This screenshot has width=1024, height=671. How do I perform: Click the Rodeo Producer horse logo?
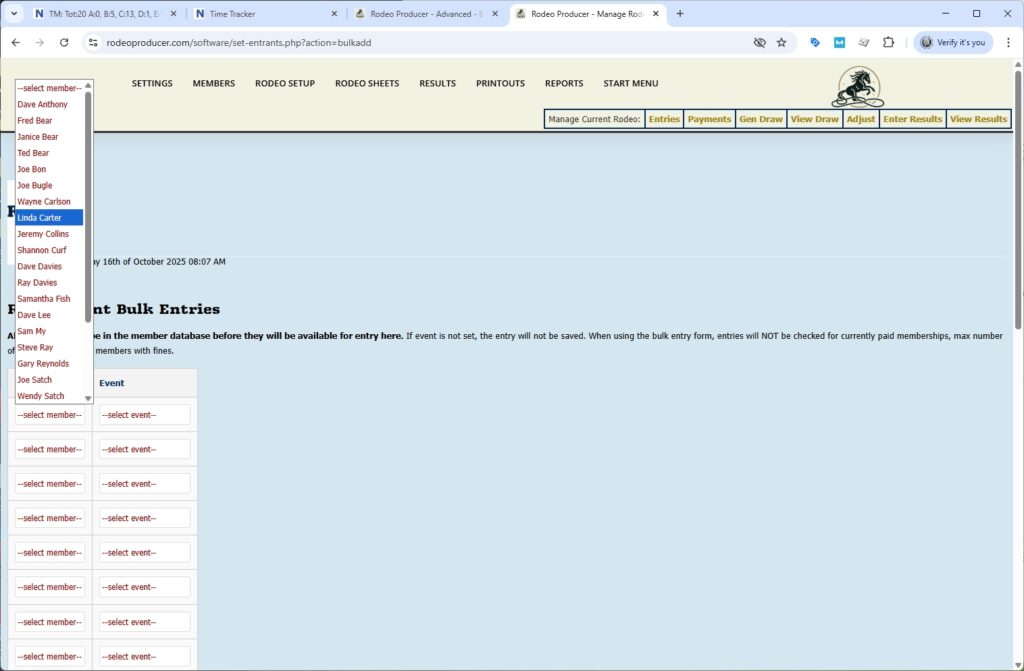(x=858, y=88)
